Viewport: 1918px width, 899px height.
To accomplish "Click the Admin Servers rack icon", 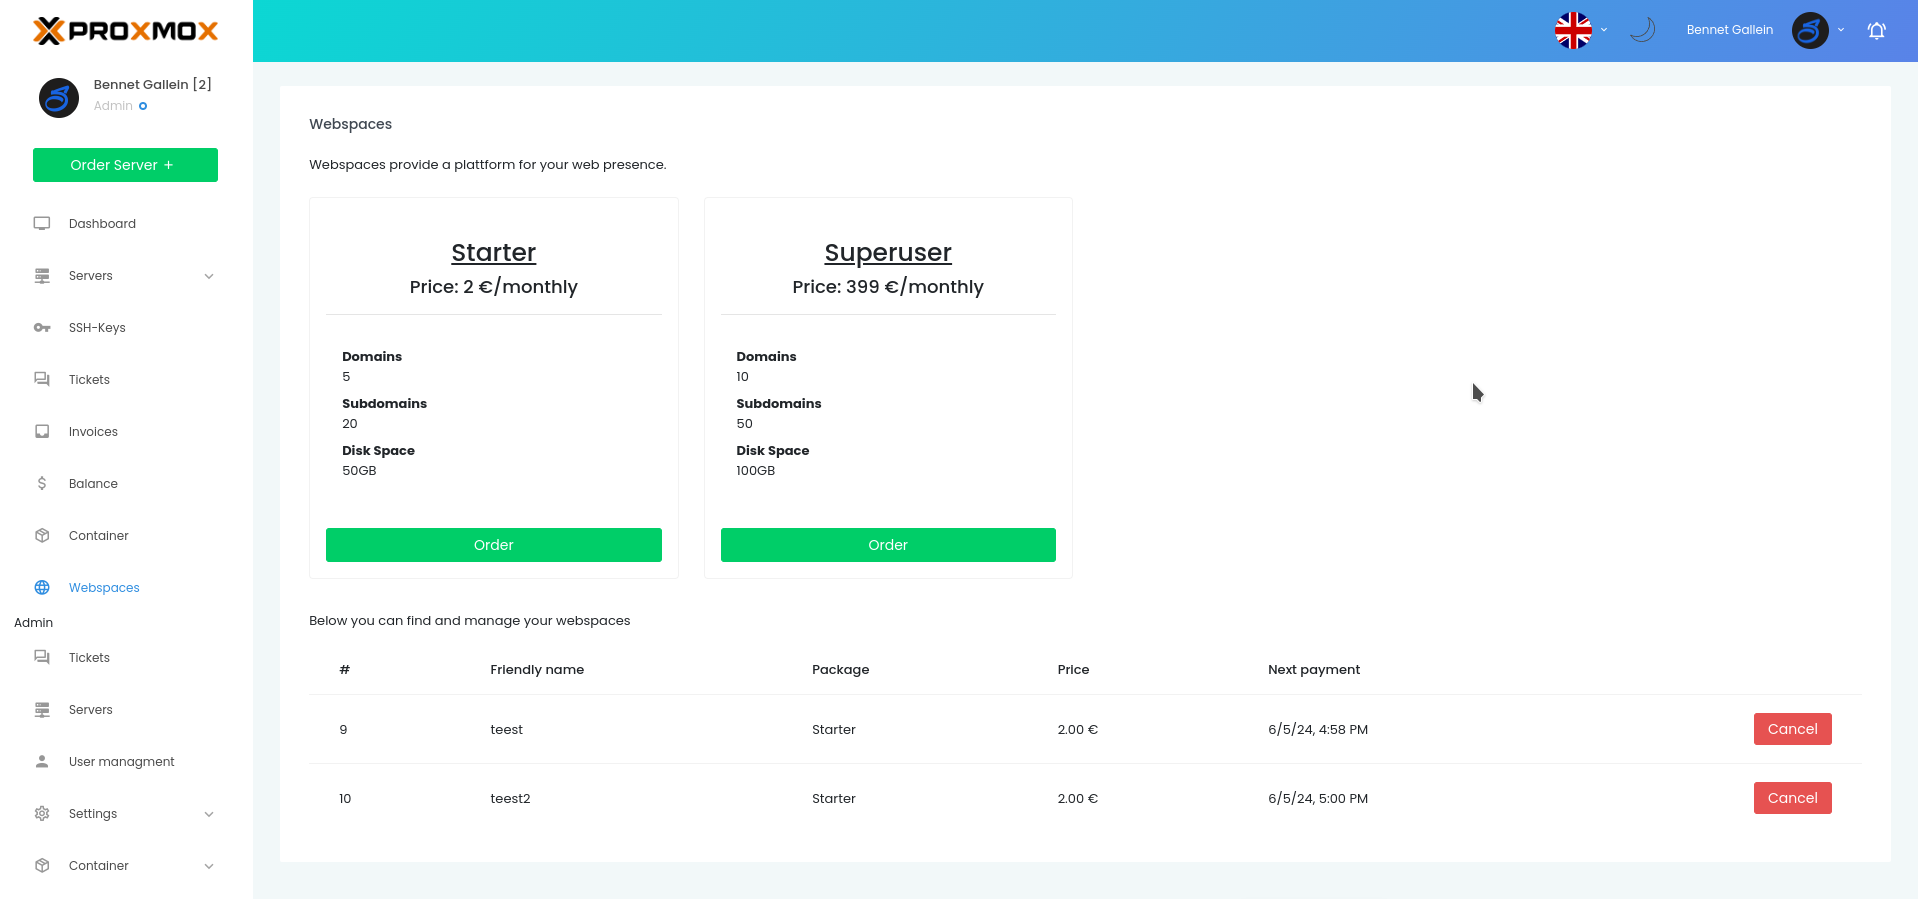I will click(x=42, y=710).
